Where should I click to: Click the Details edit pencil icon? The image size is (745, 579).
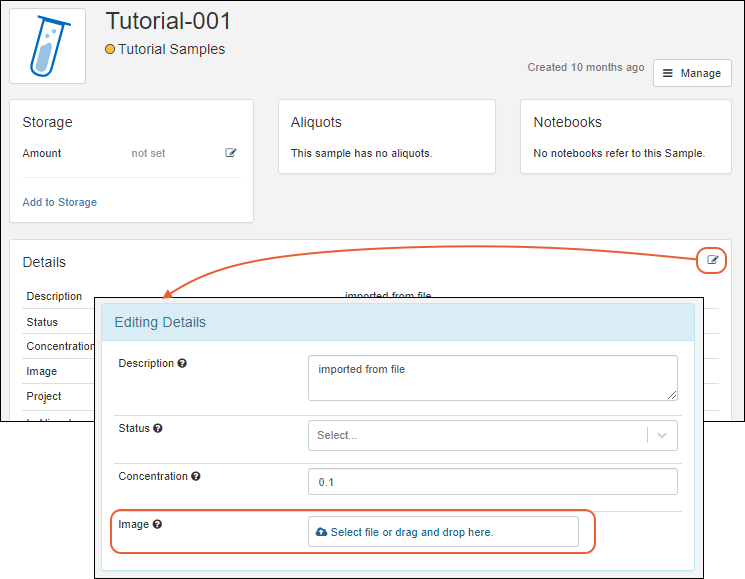(x=712, y=260)
